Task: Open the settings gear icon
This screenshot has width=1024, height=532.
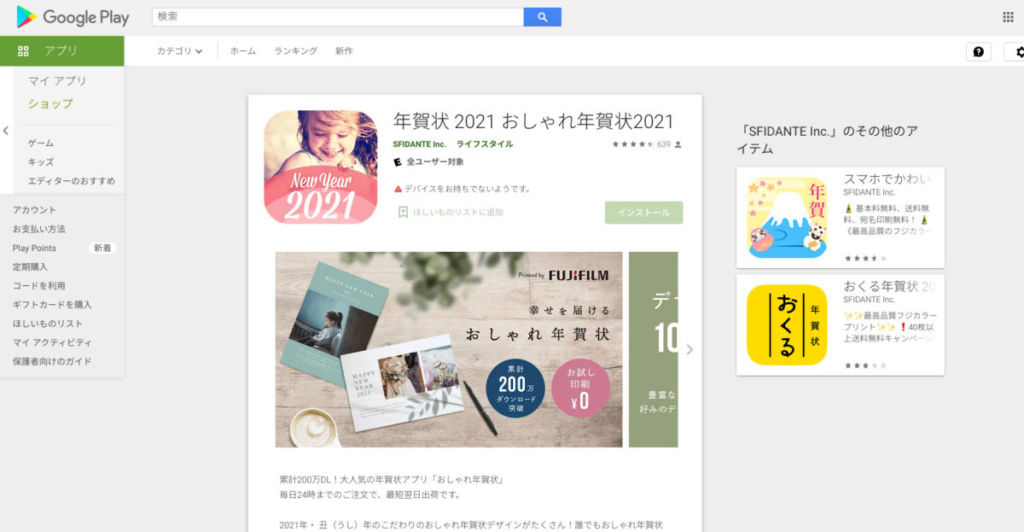Action: click(1018, 52)
